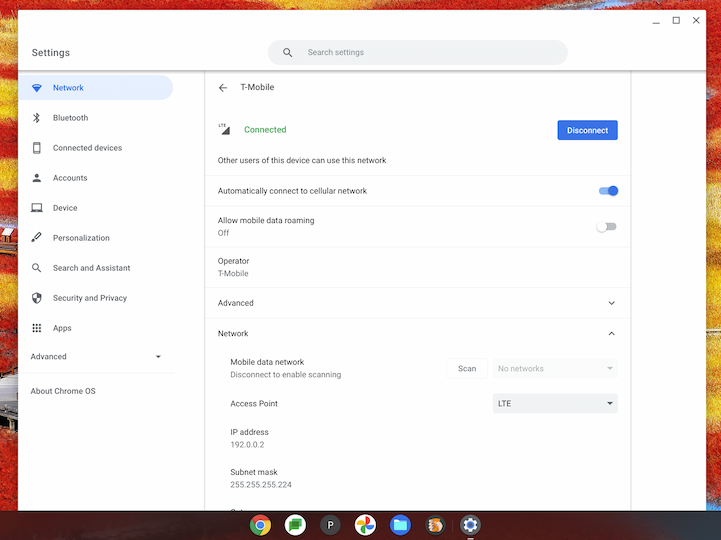721x540 pixels.
Task: Click the Settings title text
Action: pyautogui.click(x=51, y=52)
